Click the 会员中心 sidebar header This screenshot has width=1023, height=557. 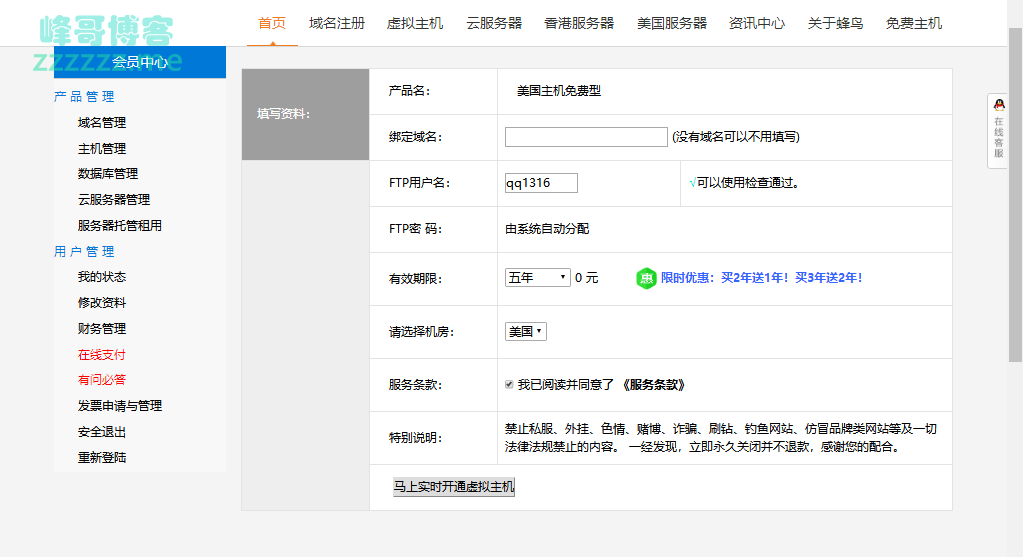tap(140, 62)
